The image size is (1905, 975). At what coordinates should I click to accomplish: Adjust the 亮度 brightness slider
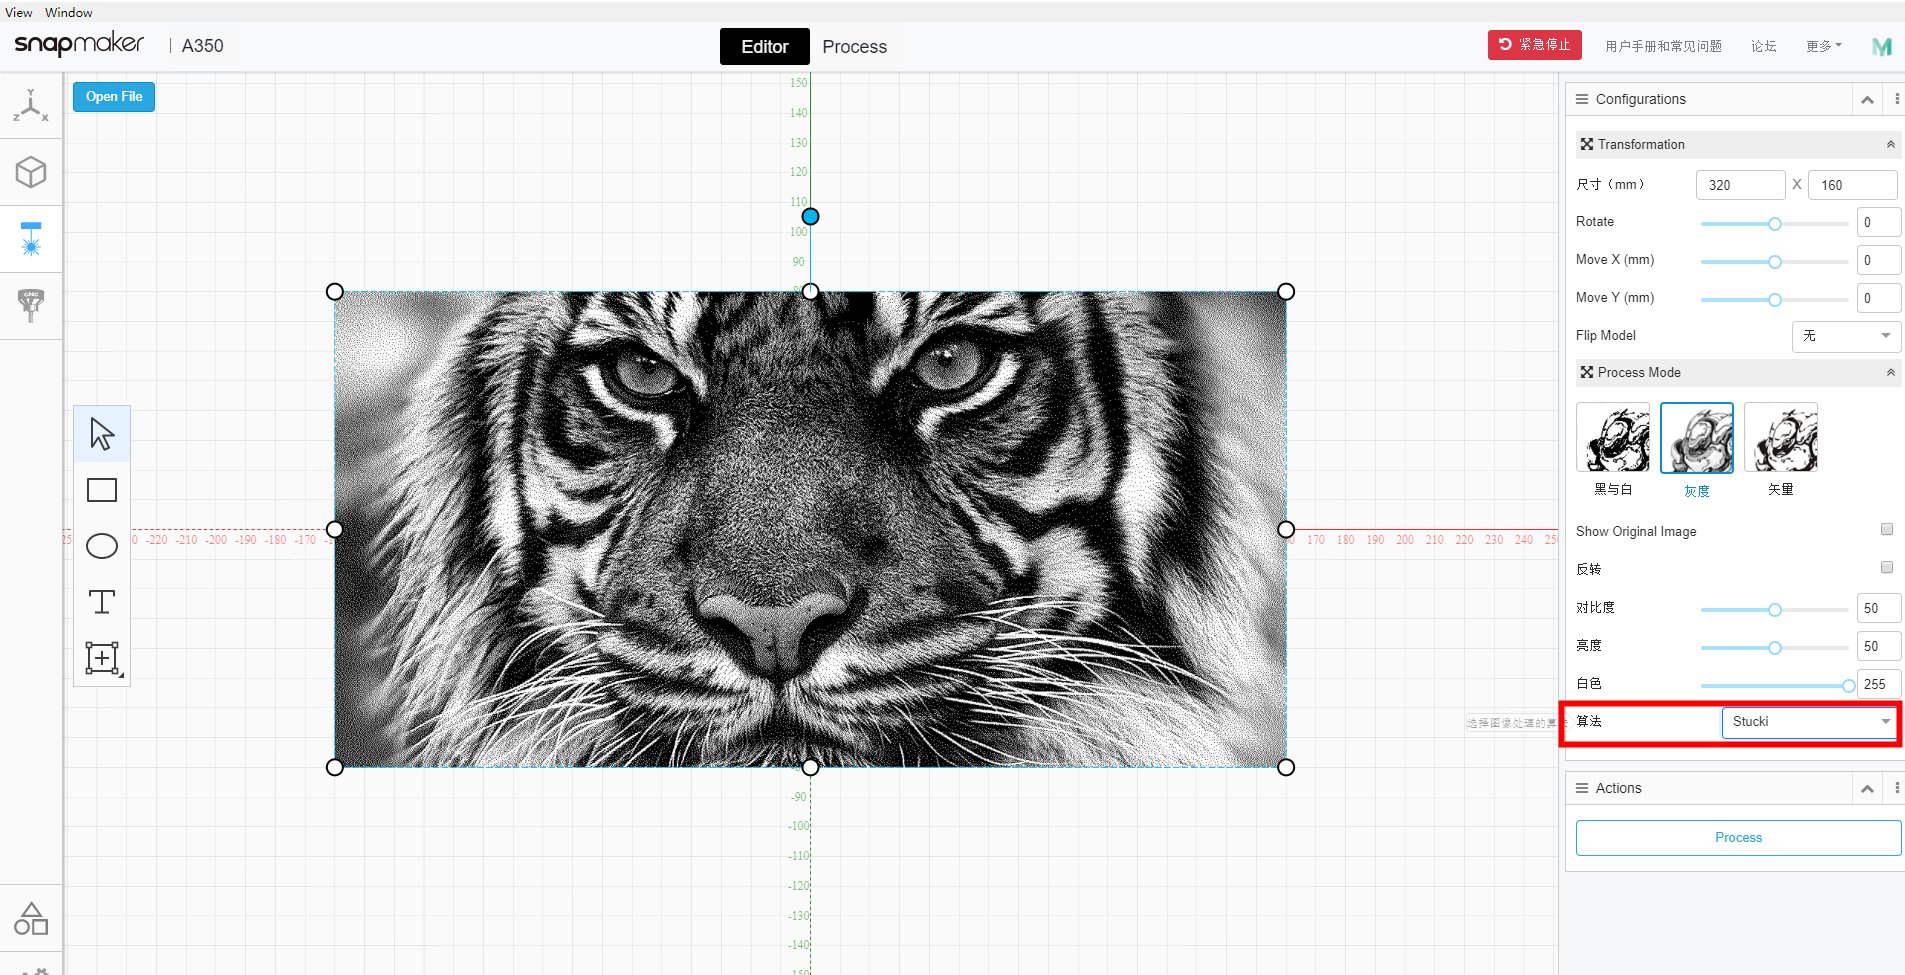point(1775,648)
